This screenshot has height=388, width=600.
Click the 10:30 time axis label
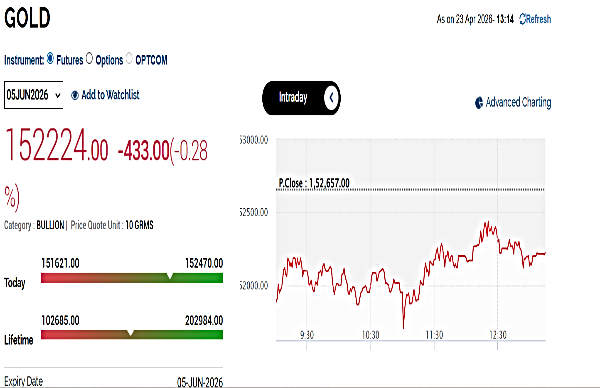pyautogui.click(x=370, y=335)
